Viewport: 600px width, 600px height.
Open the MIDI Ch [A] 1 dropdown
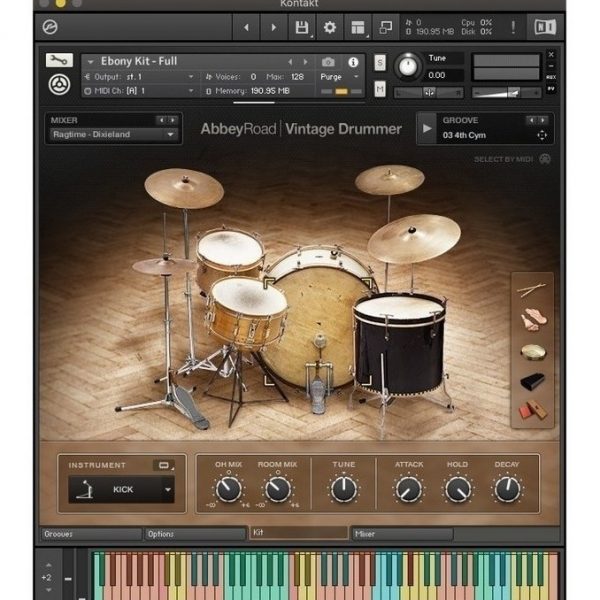tap(191, 91)
